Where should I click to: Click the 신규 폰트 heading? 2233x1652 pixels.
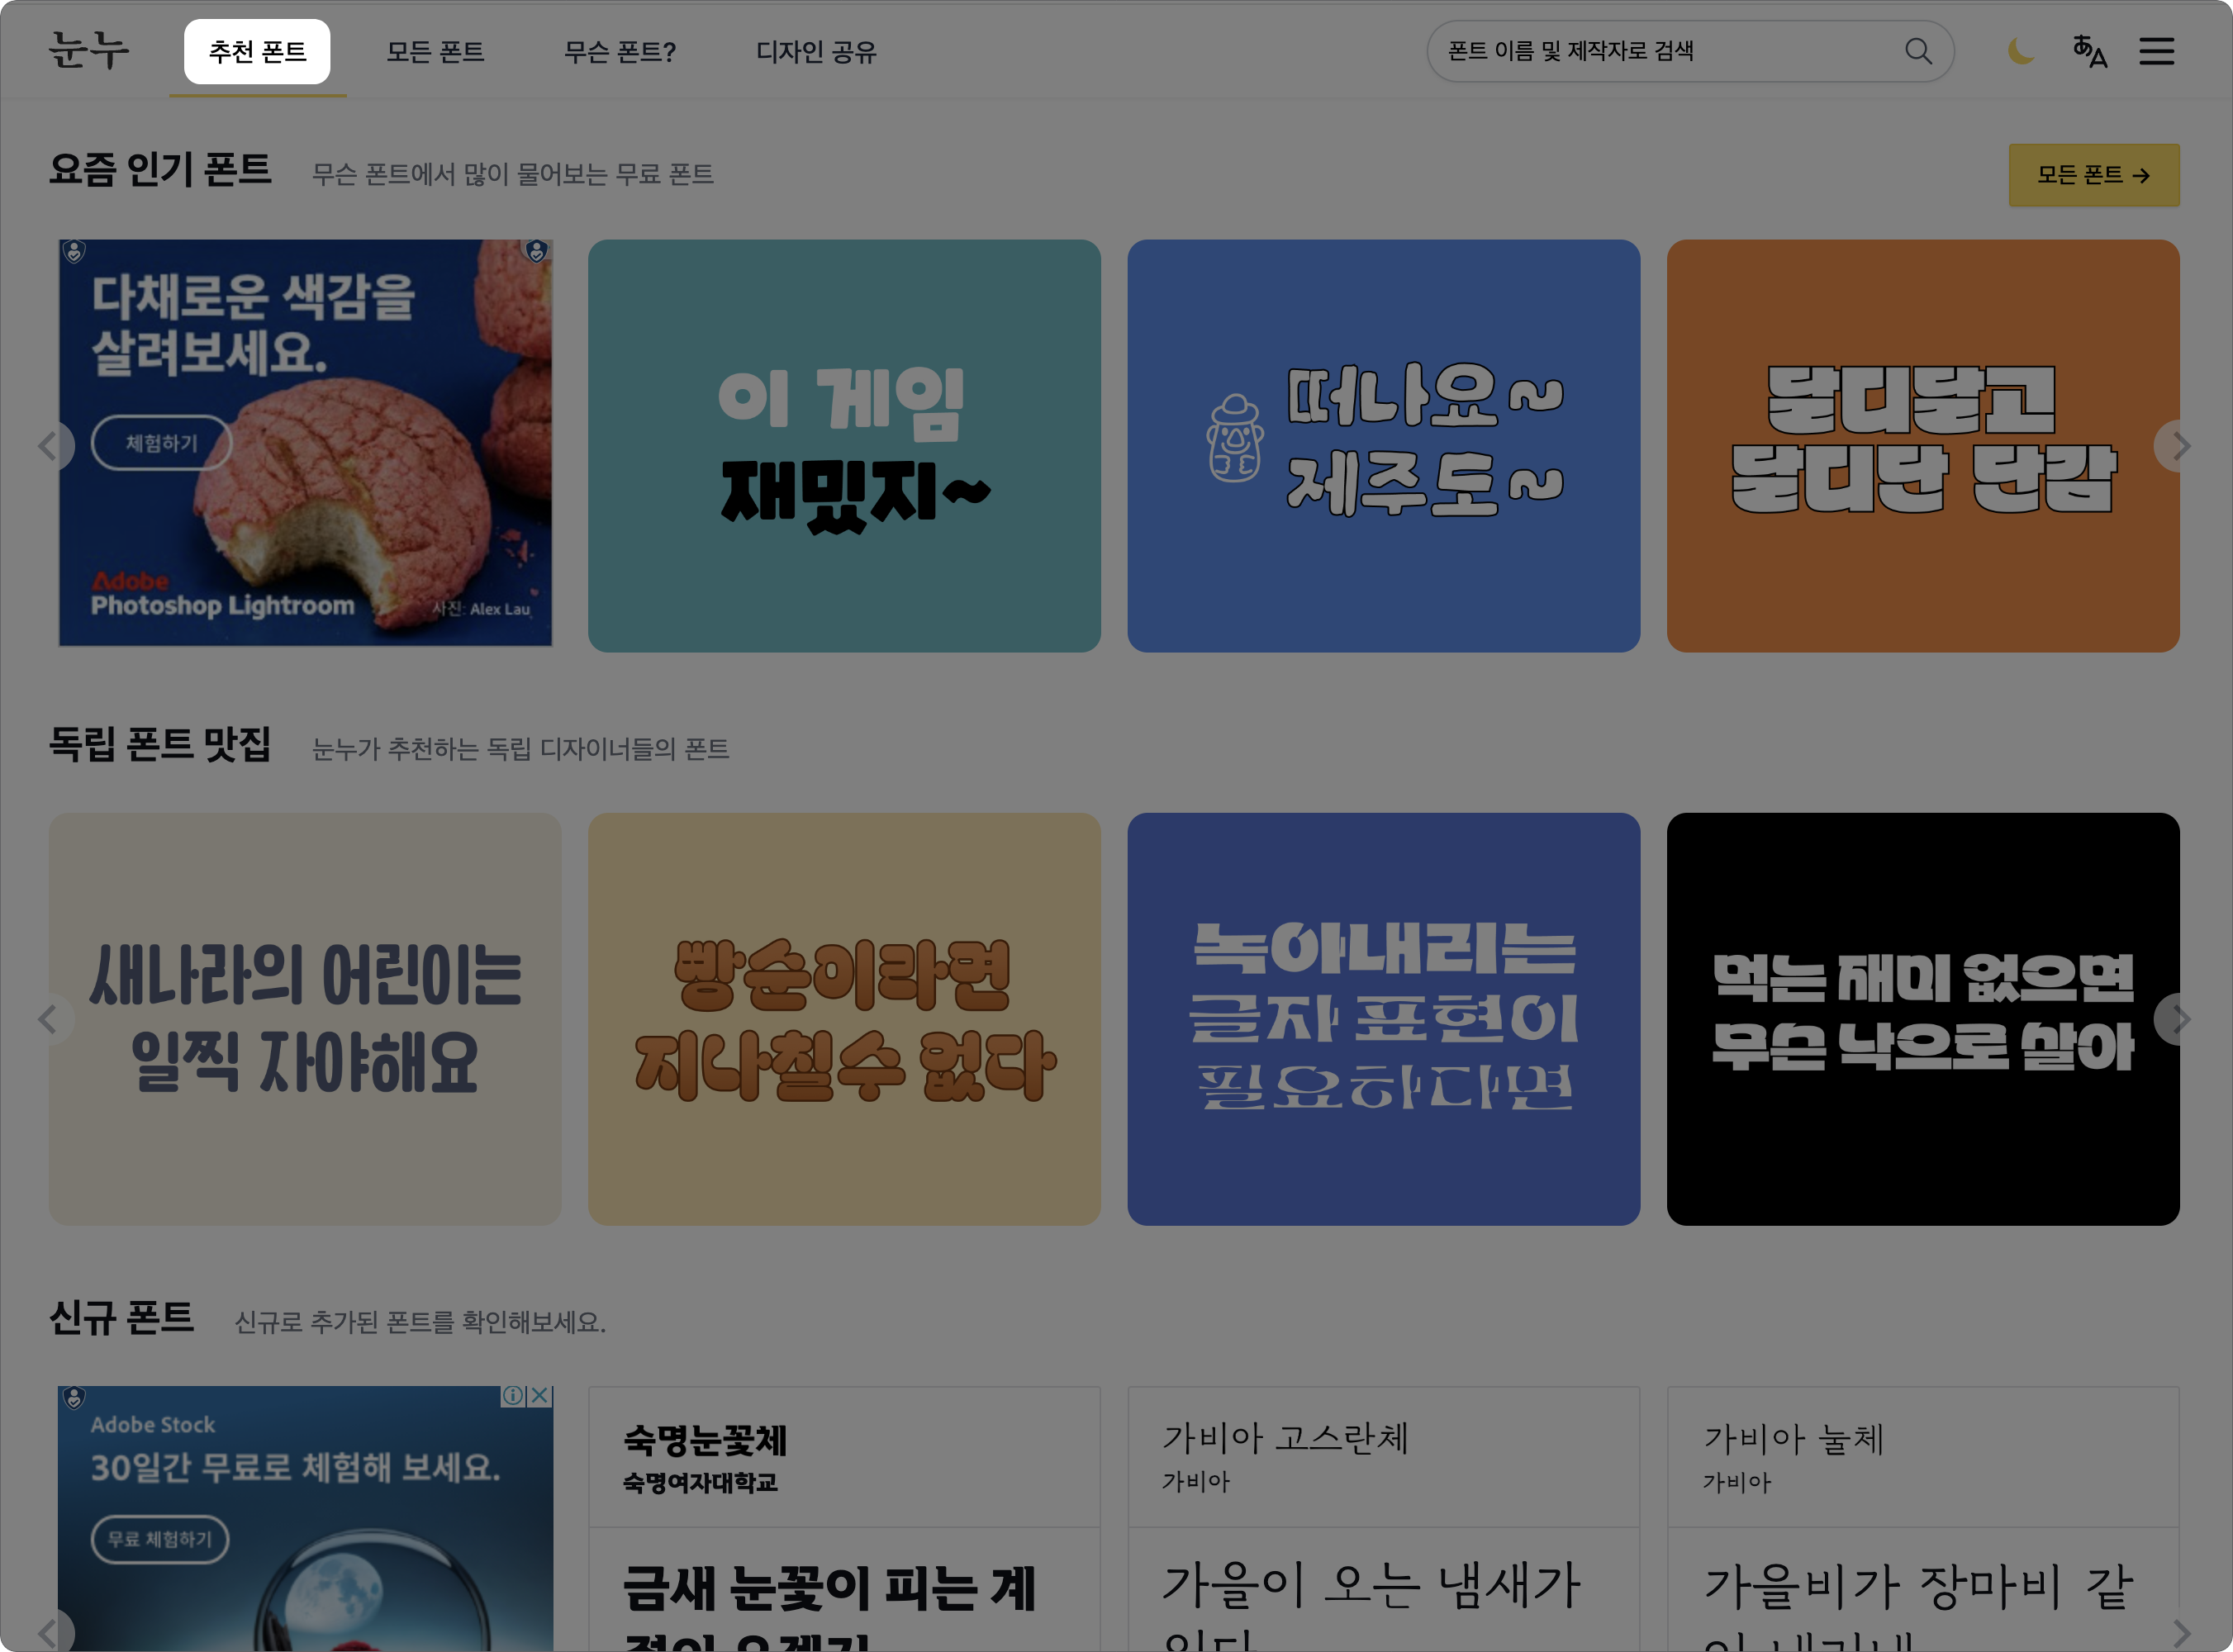click(121, 1318)
